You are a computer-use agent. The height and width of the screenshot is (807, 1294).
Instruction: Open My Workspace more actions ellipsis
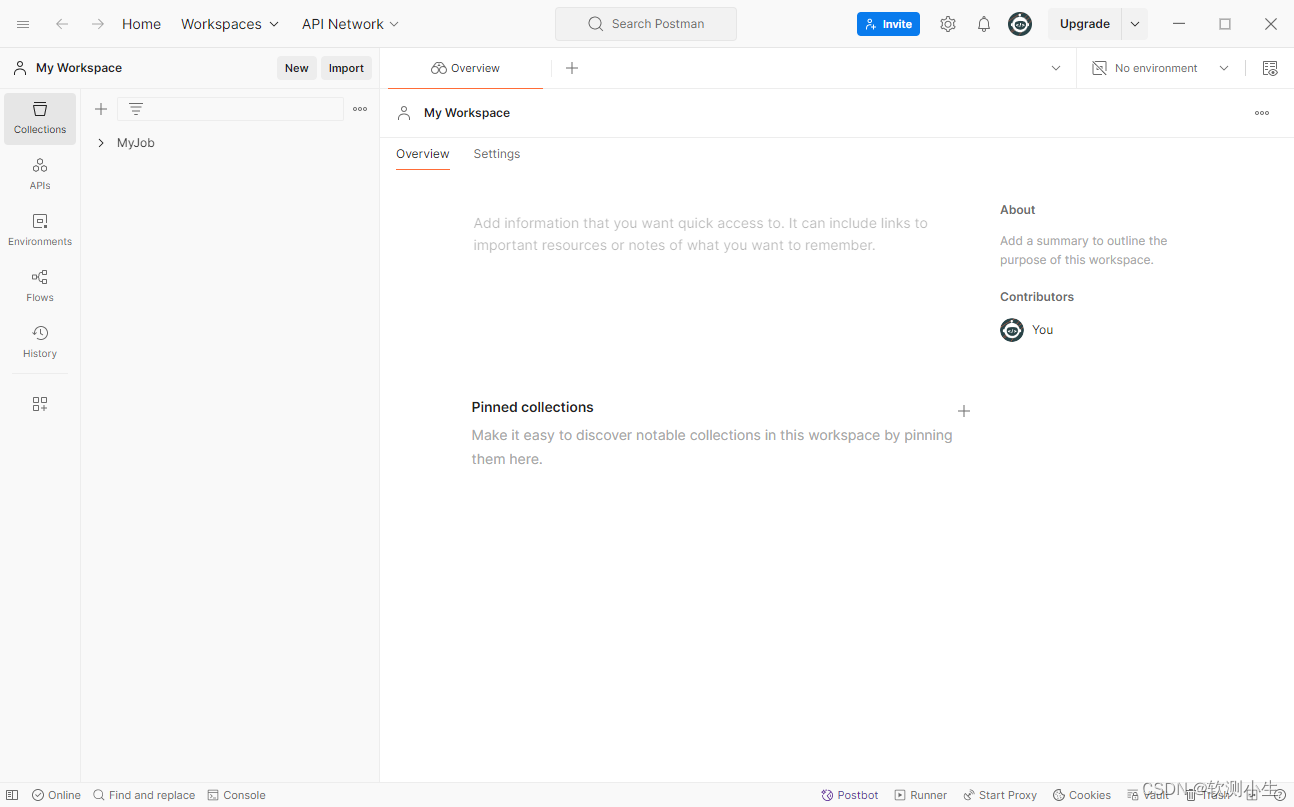tap(1262, 113)
